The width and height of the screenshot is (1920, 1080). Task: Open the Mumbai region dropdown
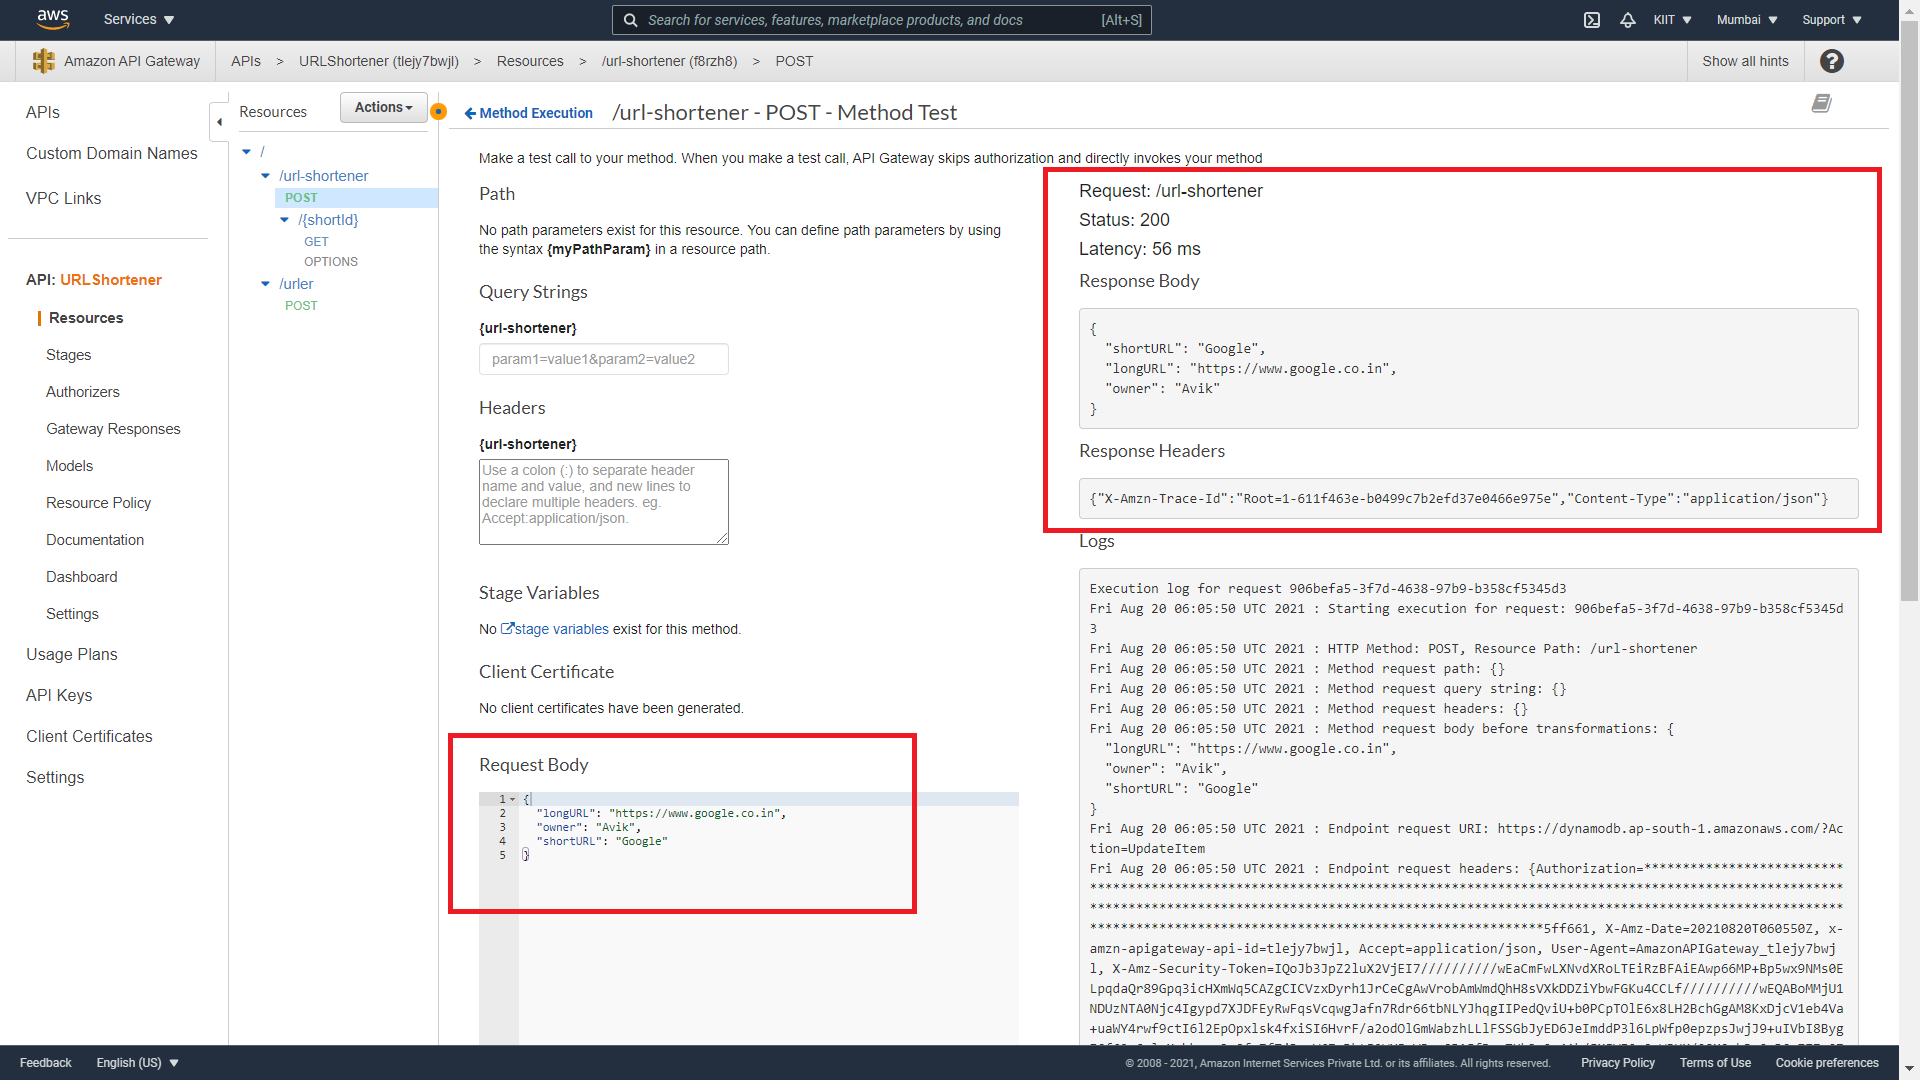click(1747, 20)
